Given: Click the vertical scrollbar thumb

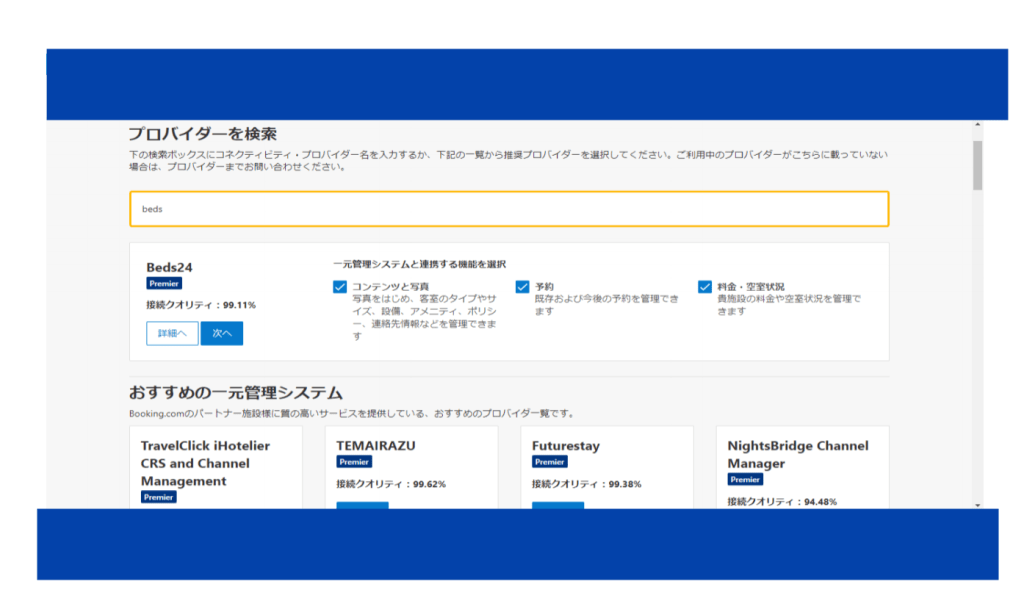Looking at the screenshot, I should point(977,165).
